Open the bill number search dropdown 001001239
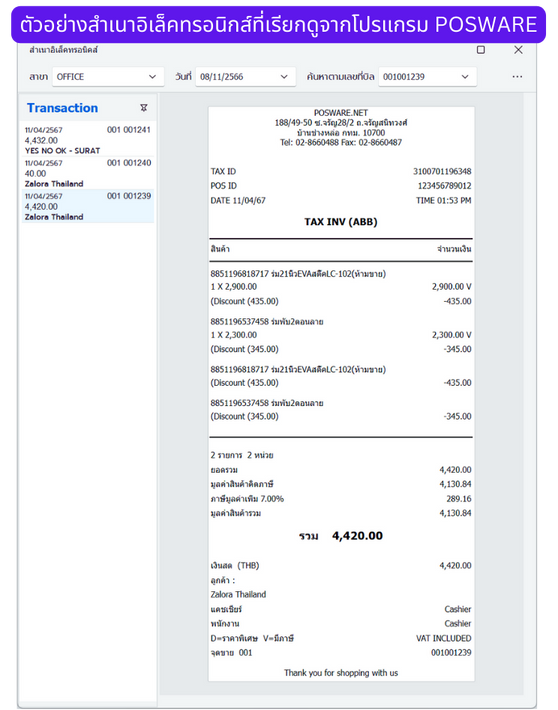This screenshot has width=558, height=710. pos(427,77)
